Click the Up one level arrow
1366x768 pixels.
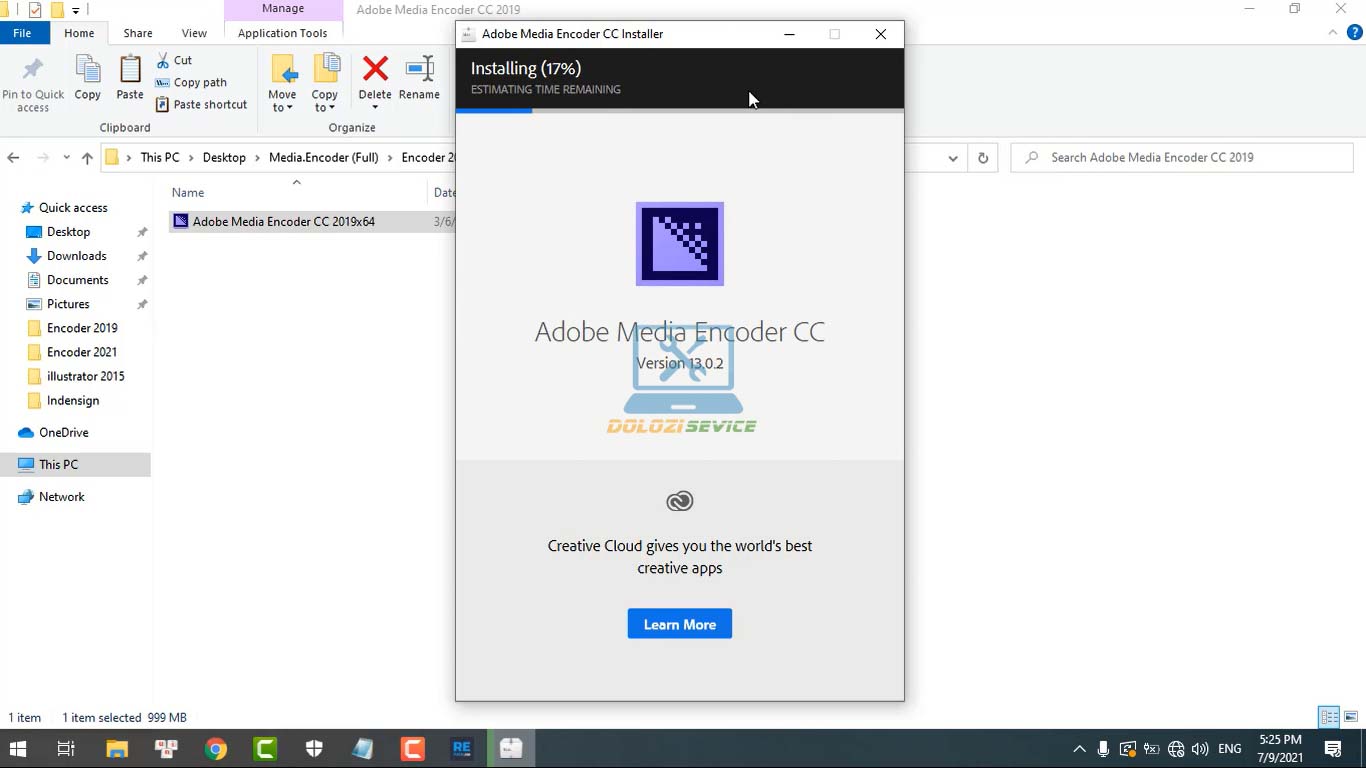(x=87, y=157)
